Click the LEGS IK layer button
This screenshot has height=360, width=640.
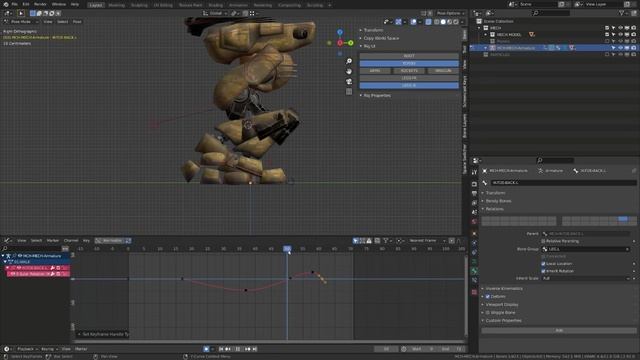[x=409, y=86]
